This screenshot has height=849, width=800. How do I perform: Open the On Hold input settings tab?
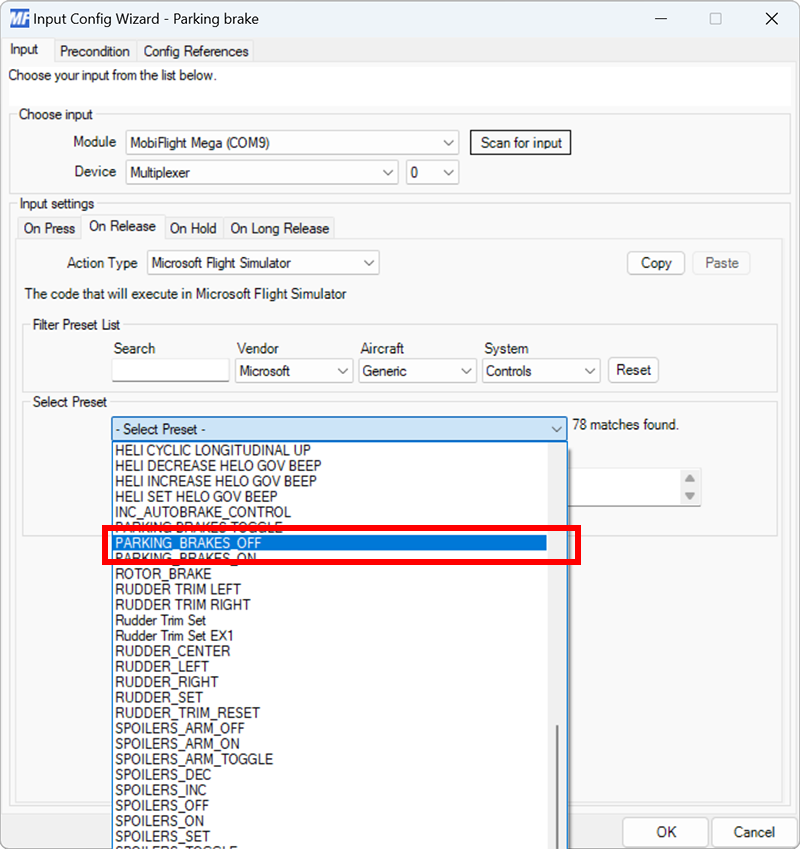tap(193, 228)
